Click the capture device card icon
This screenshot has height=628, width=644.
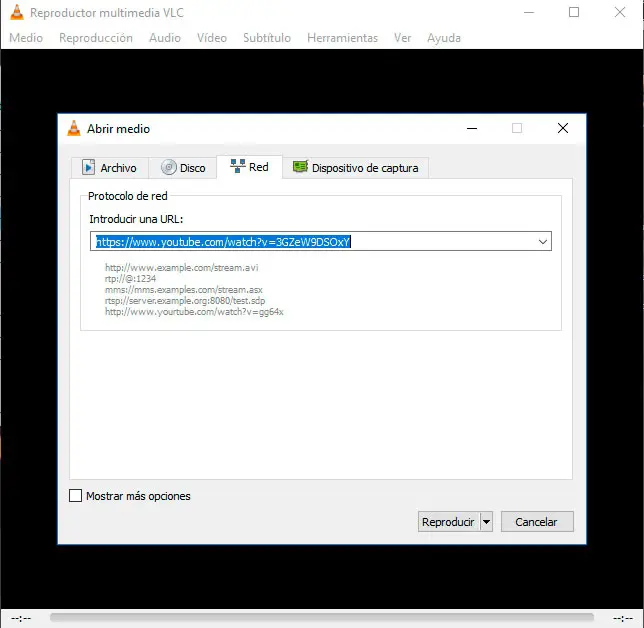(x=300, y=166)
